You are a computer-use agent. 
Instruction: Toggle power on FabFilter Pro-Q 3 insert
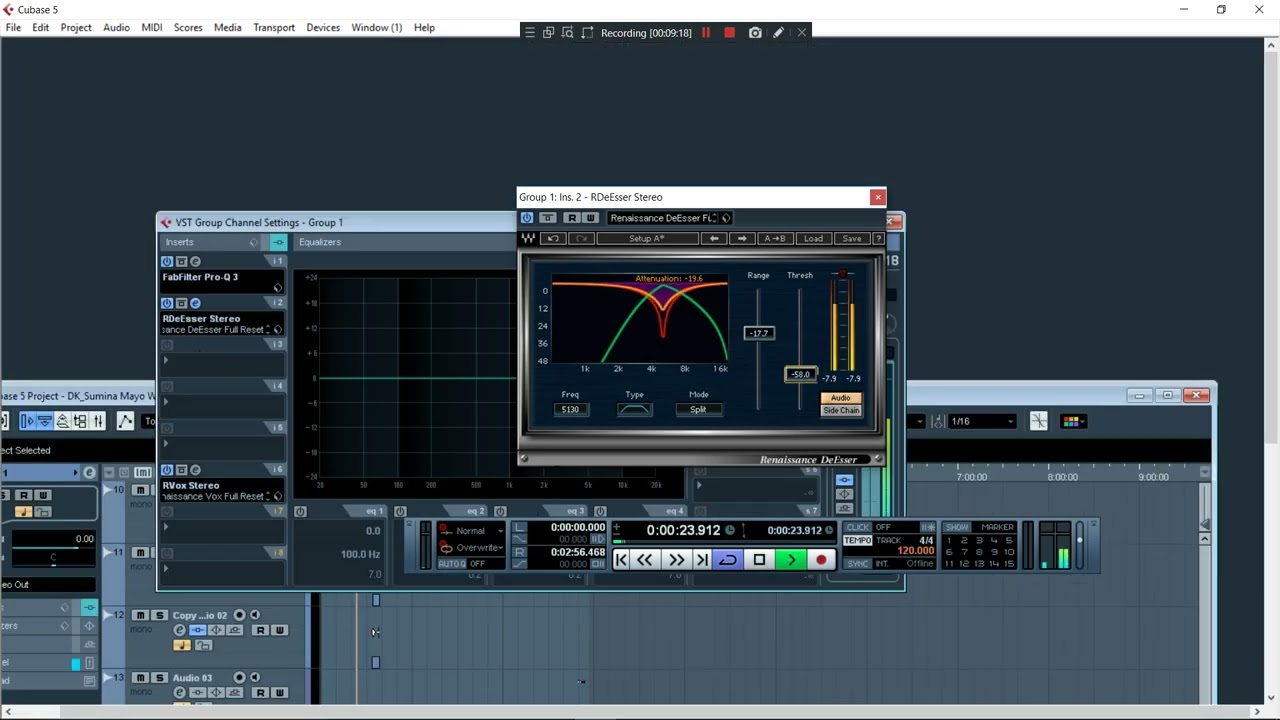(x=167, y=262)
